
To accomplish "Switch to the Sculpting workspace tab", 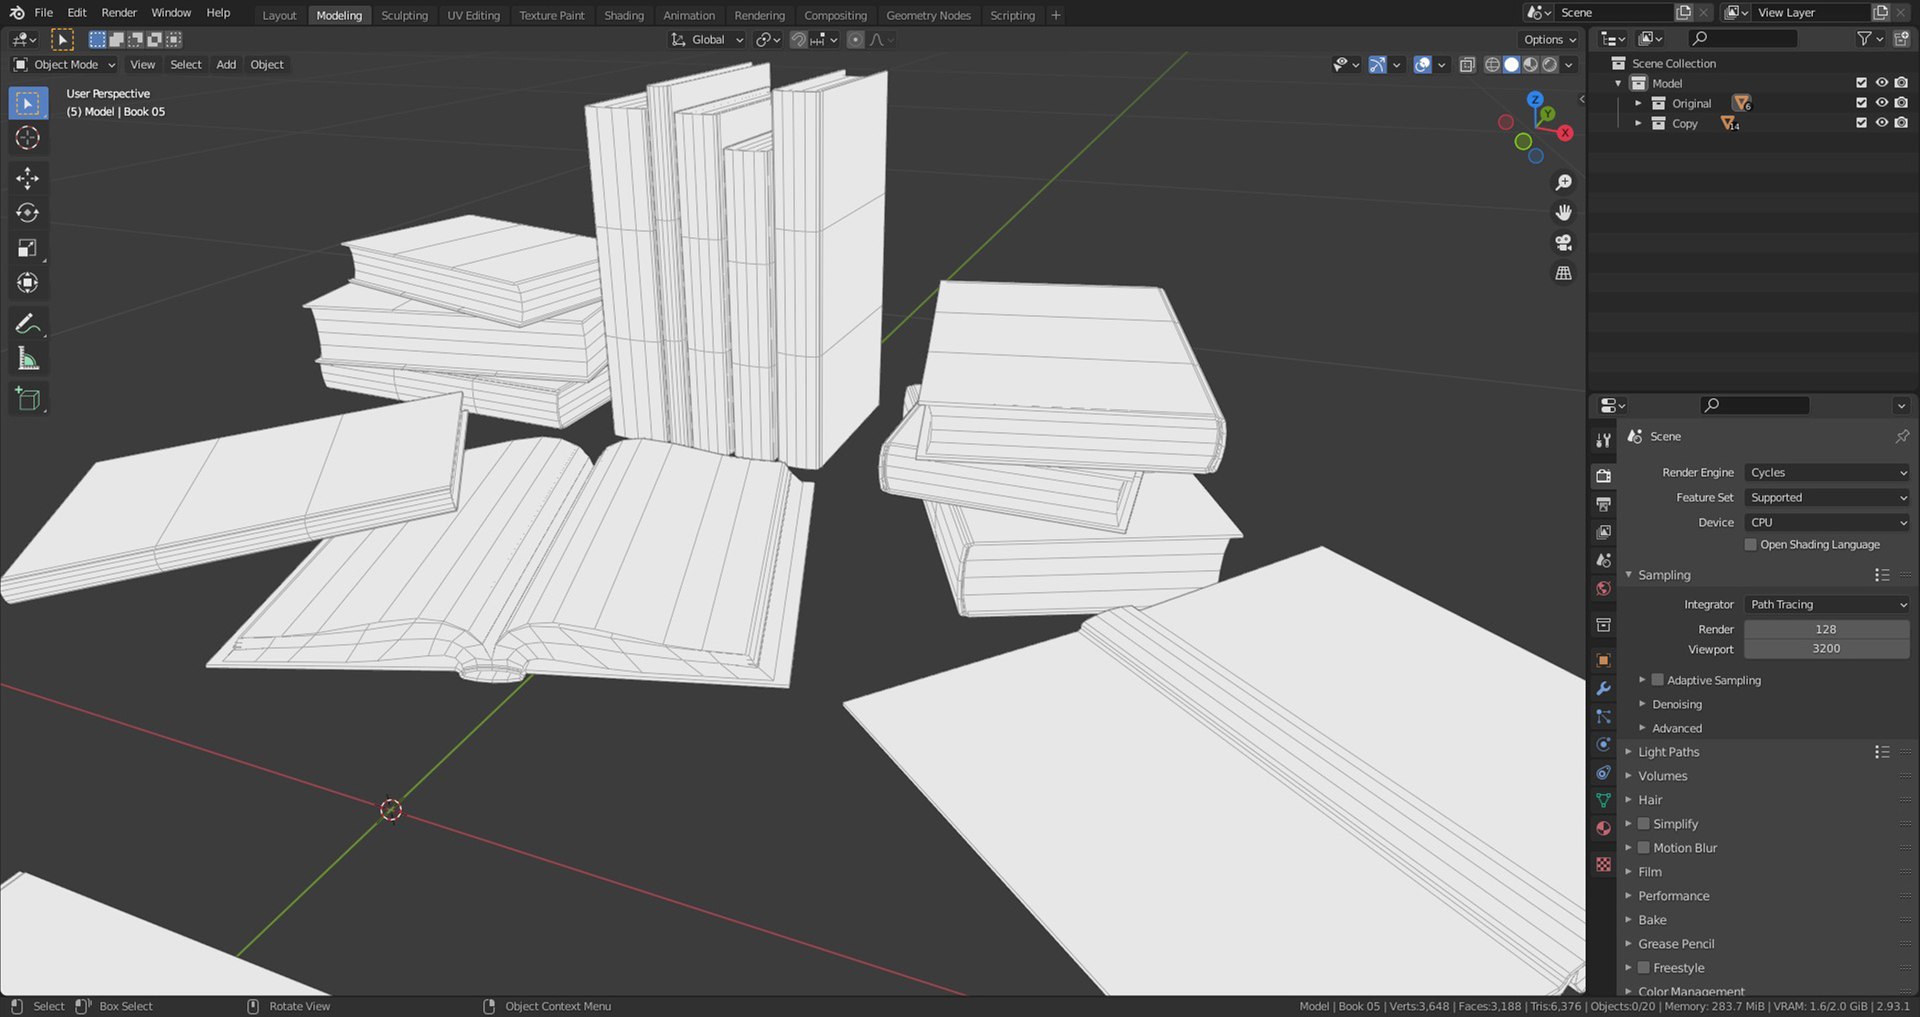I will pyautogui.click(x=404, y=15).
